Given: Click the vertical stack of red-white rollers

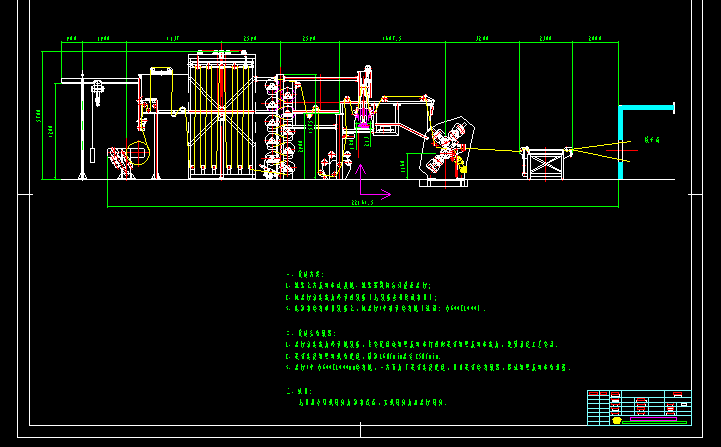Looking at the screenshot, I should [x=272, y=130].
